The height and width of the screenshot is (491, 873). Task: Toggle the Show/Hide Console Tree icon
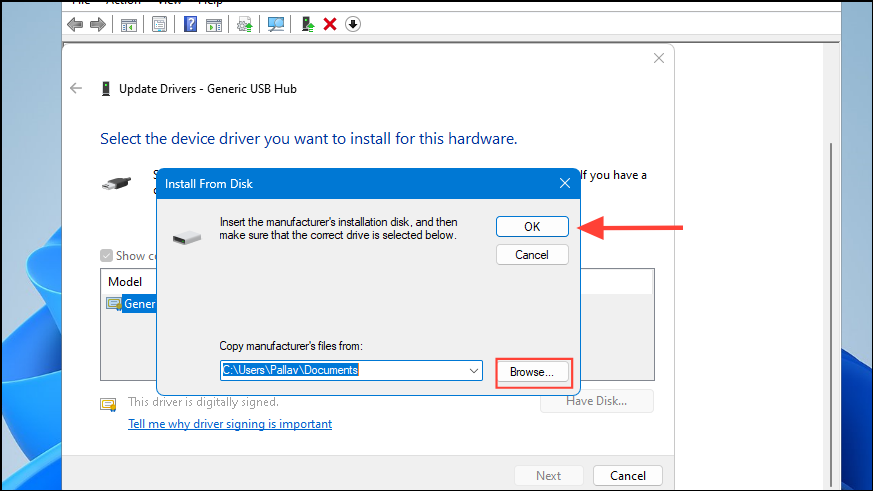[x=129, y=24]
